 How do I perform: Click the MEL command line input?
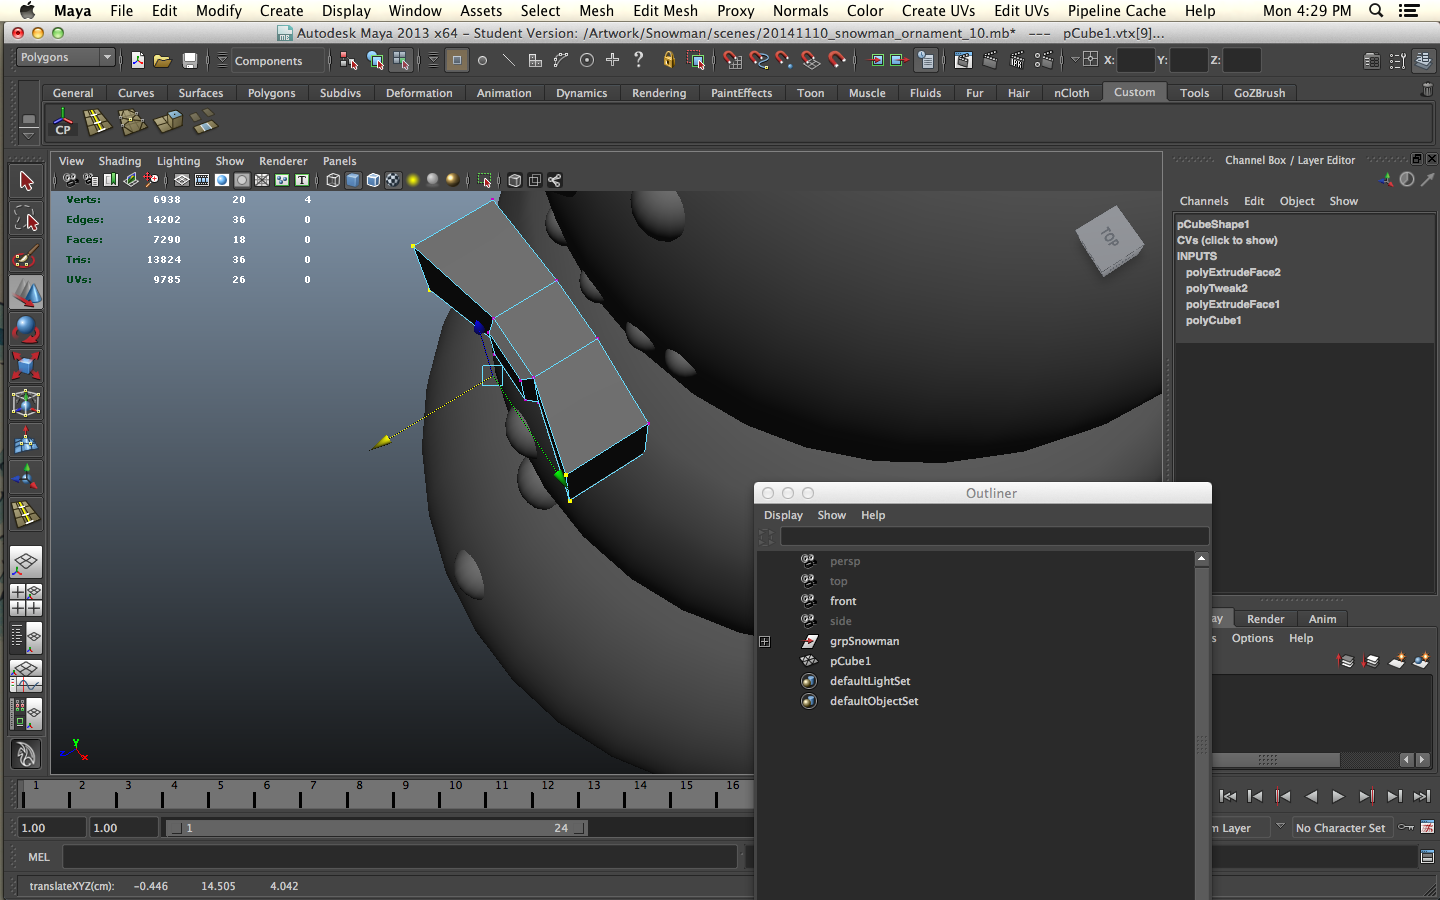(x=400, y=857)
